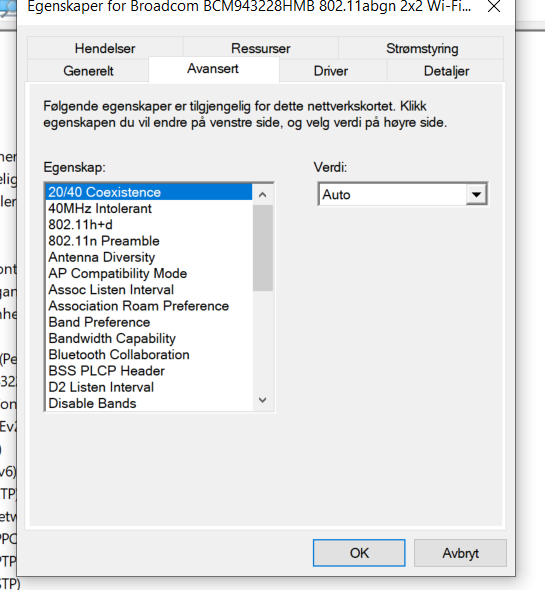Select D2 Listen Interval property
545x590 pixels.
(149, 387)
